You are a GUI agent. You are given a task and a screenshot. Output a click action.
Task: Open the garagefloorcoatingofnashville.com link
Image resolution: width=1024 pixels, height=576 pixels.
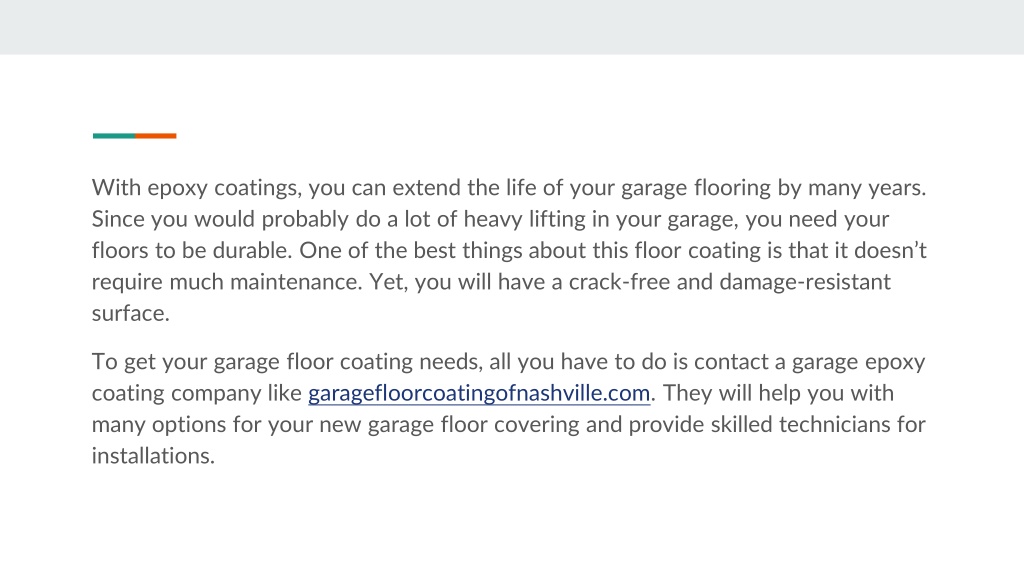point(479,393)
